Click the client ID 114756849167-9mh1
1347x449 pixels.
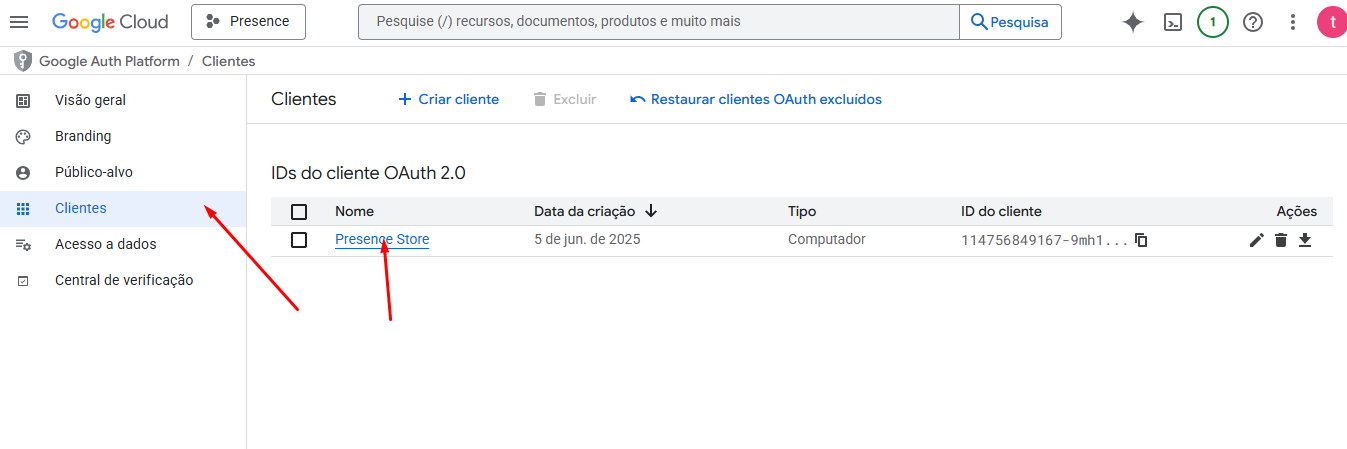pyautogui.click(x=1045, y=240)
